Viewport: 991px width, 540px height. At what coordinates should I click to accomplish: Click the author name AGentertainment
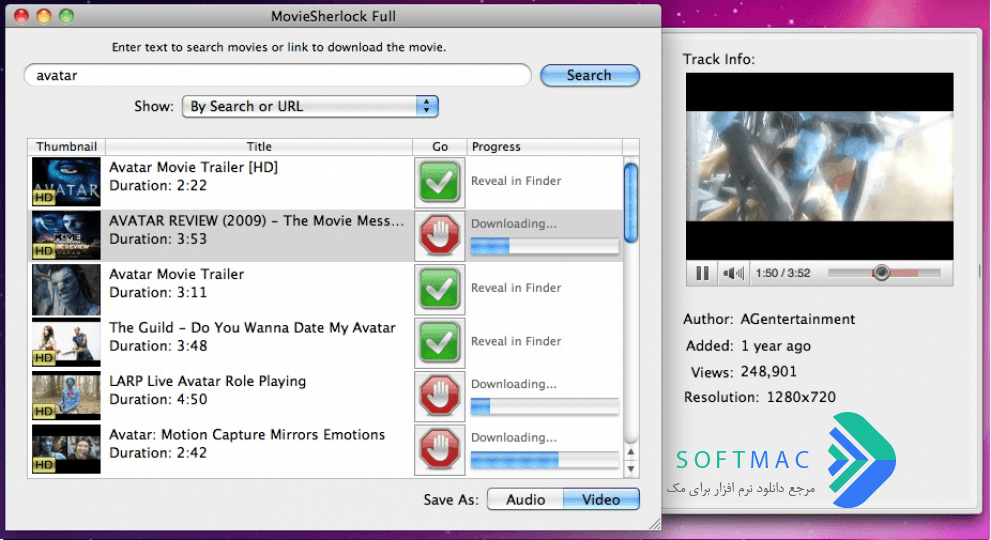(x=798, y=319)
